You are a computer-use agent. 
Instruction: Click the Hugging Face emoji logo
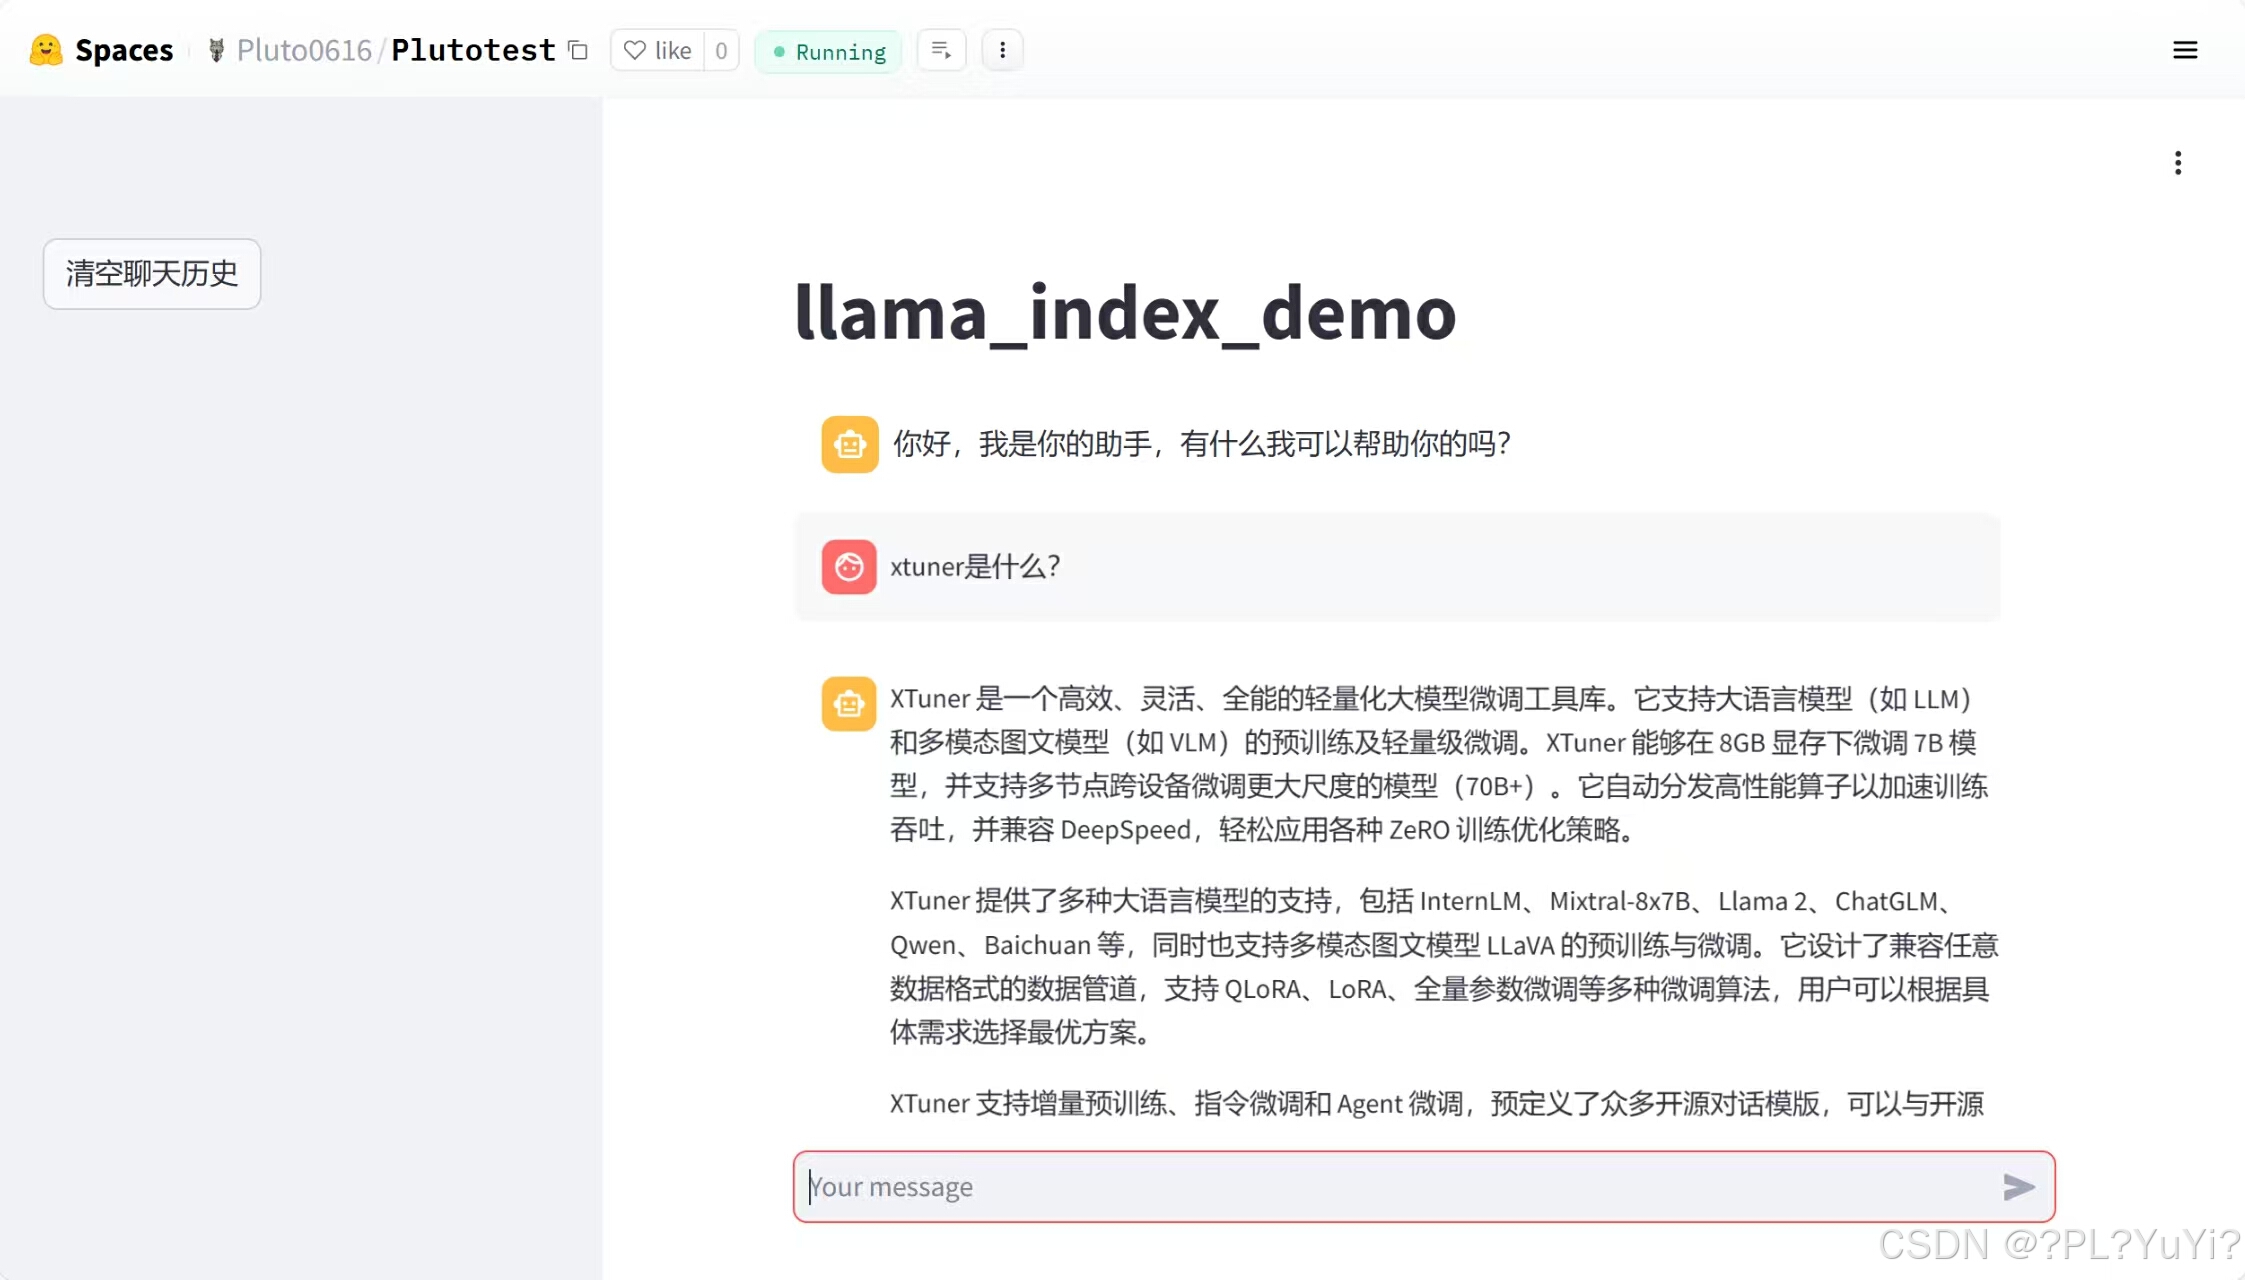point(44,49)
